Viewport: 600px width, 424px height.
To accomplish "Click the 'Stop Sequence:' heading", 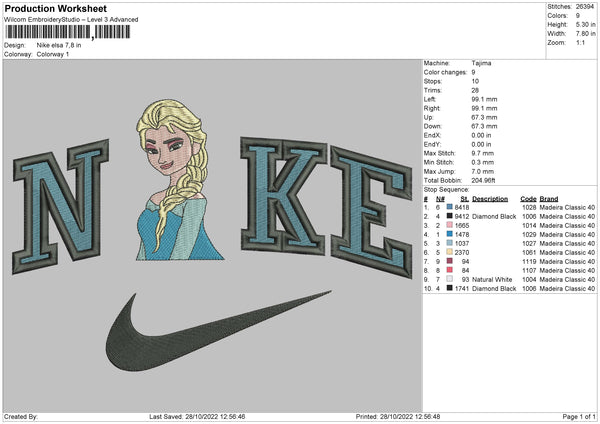I will [446, 189].
